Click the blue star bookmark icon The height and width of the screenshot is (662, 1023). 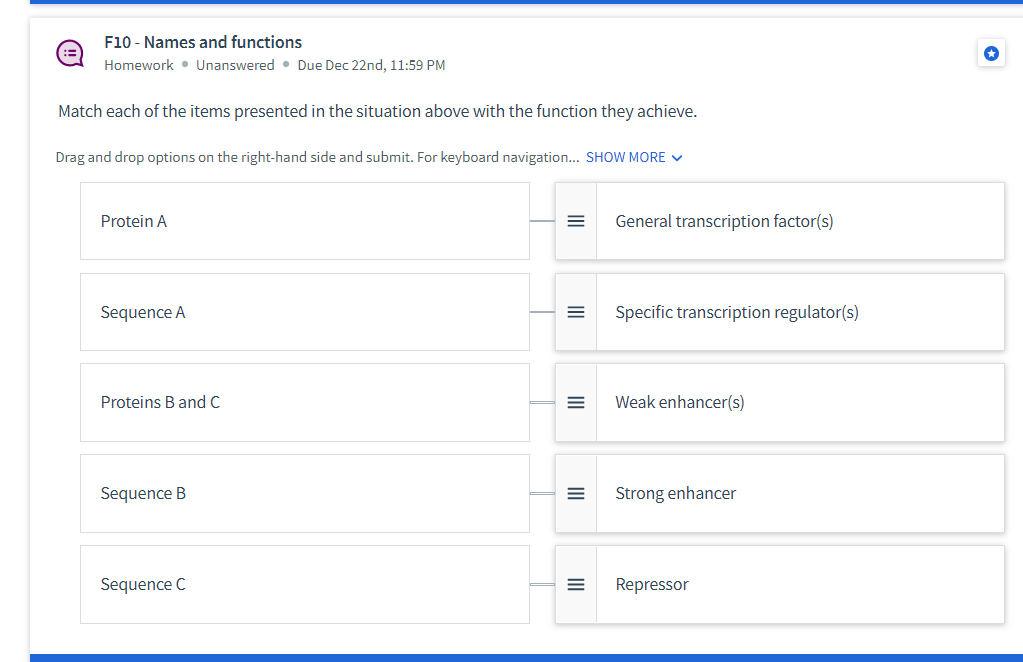[990, 54]
